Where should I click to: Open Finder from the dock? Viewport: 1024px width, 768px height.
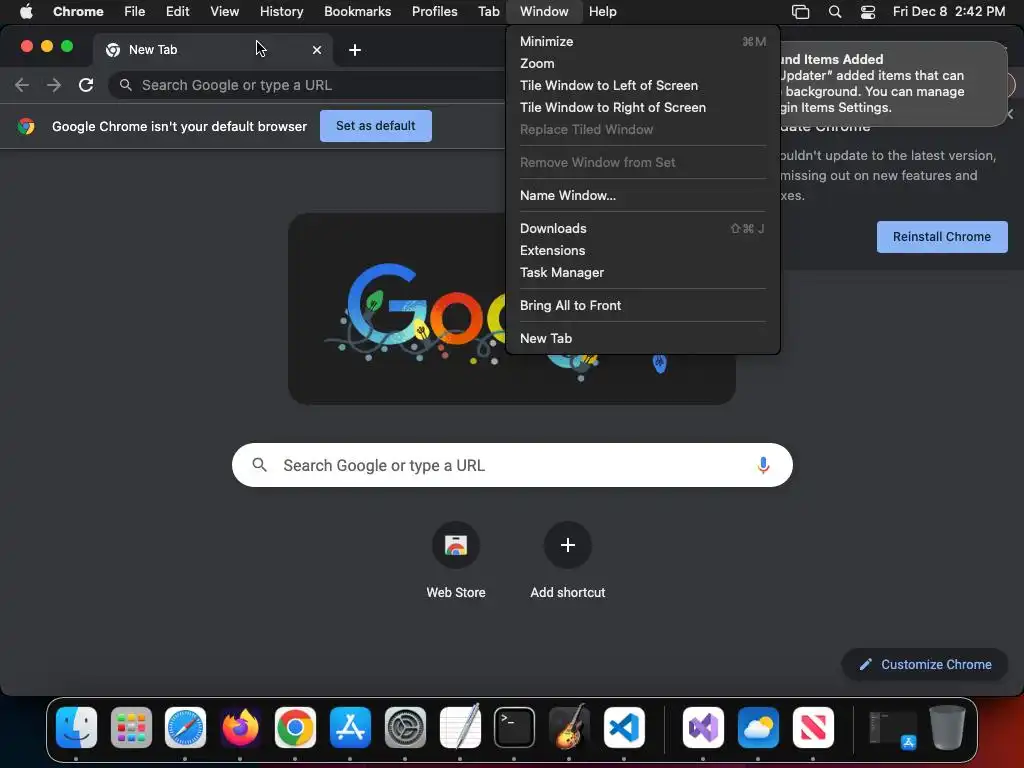point(76,728)
